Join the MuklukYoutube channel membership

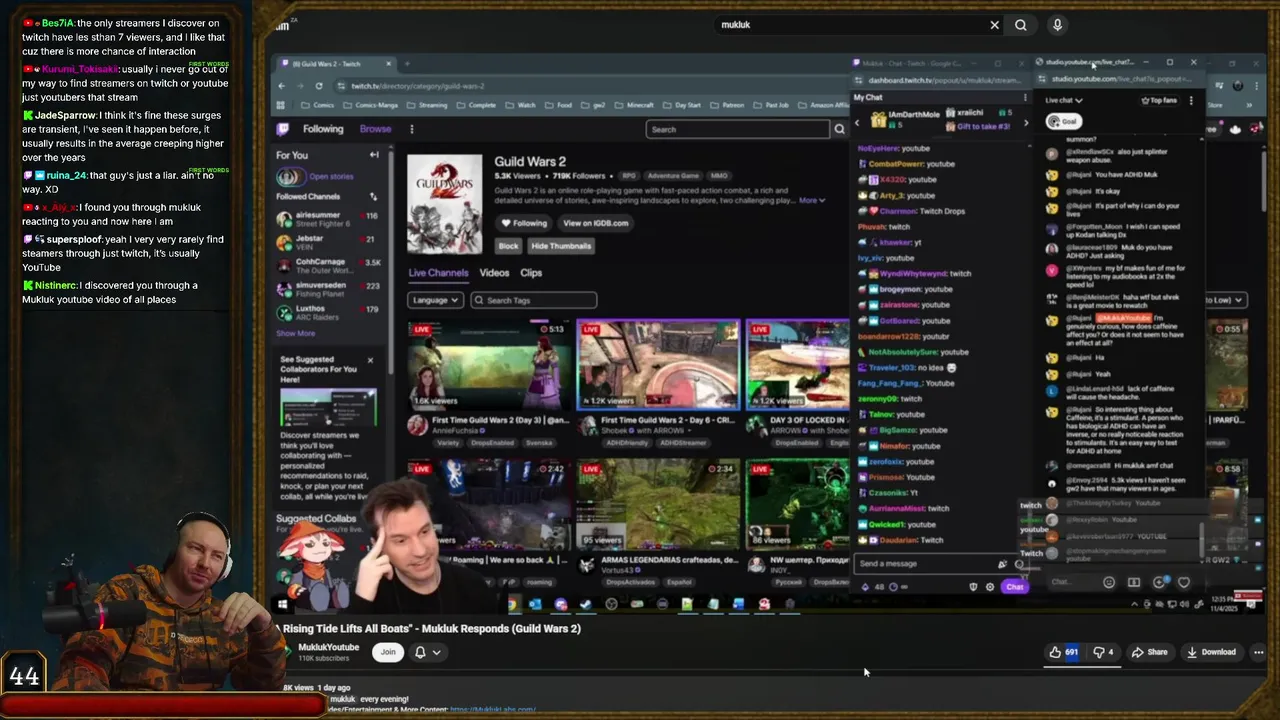(388, 652)
